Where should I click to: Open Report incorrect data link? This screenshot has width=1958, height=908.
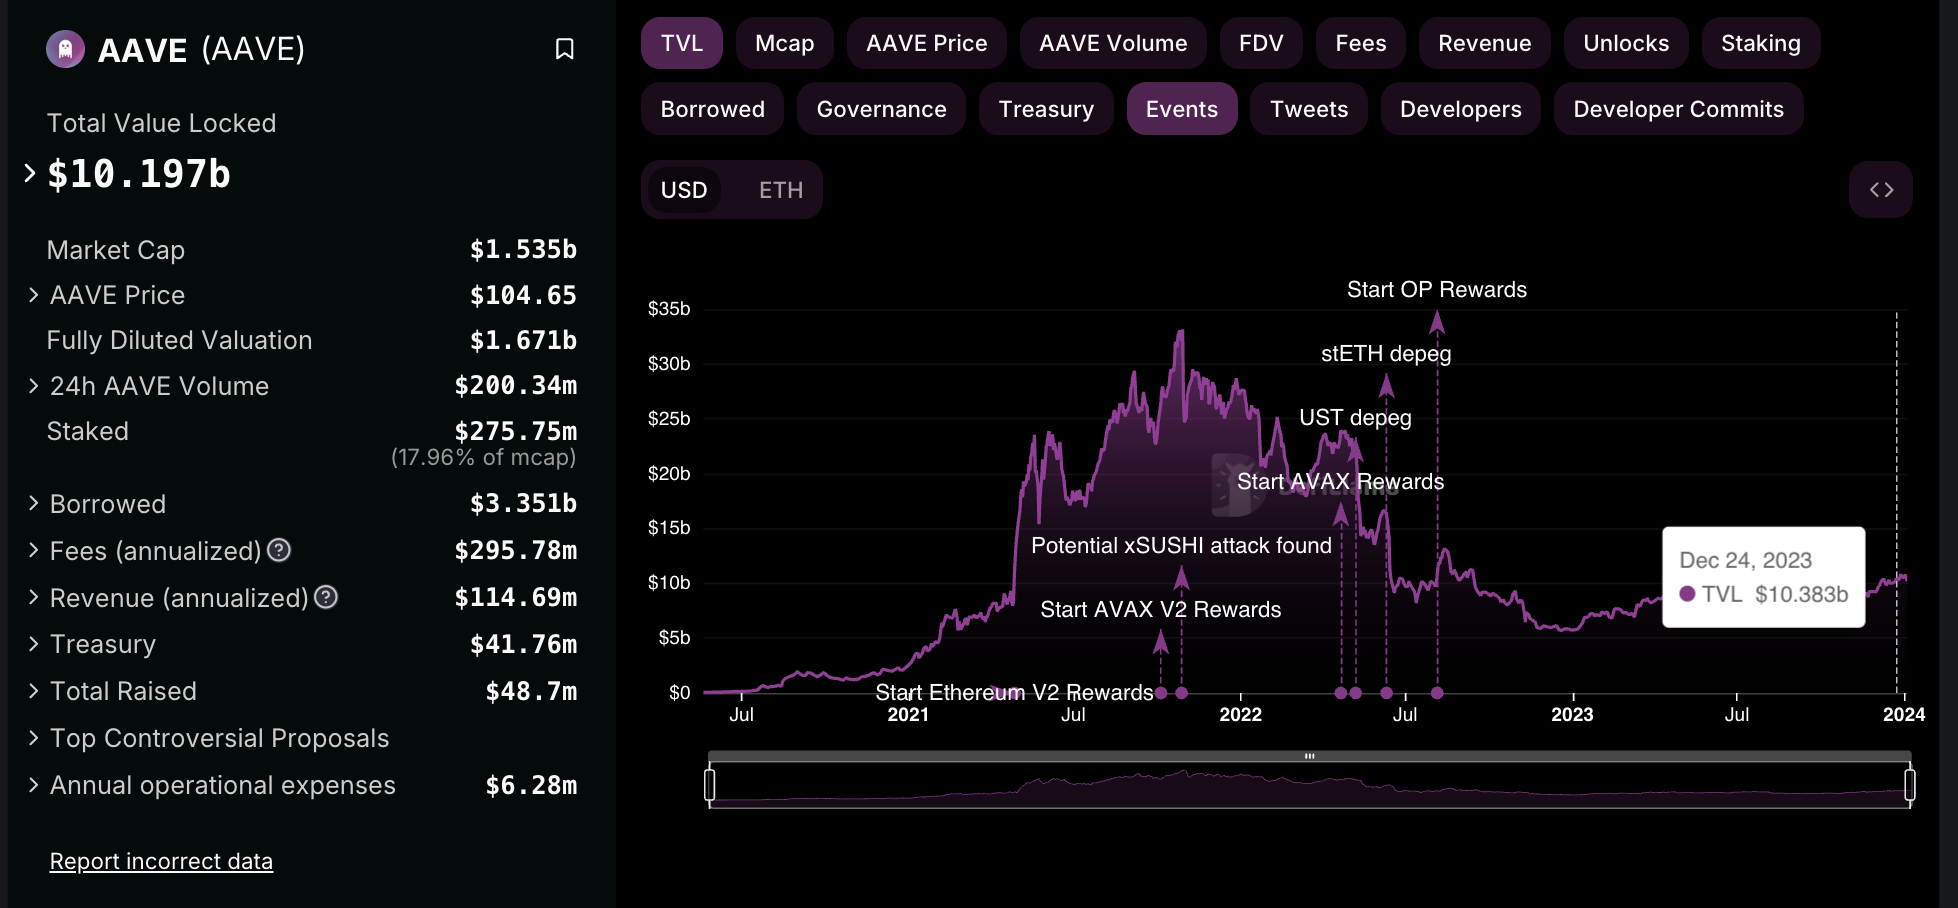point(161,861)
